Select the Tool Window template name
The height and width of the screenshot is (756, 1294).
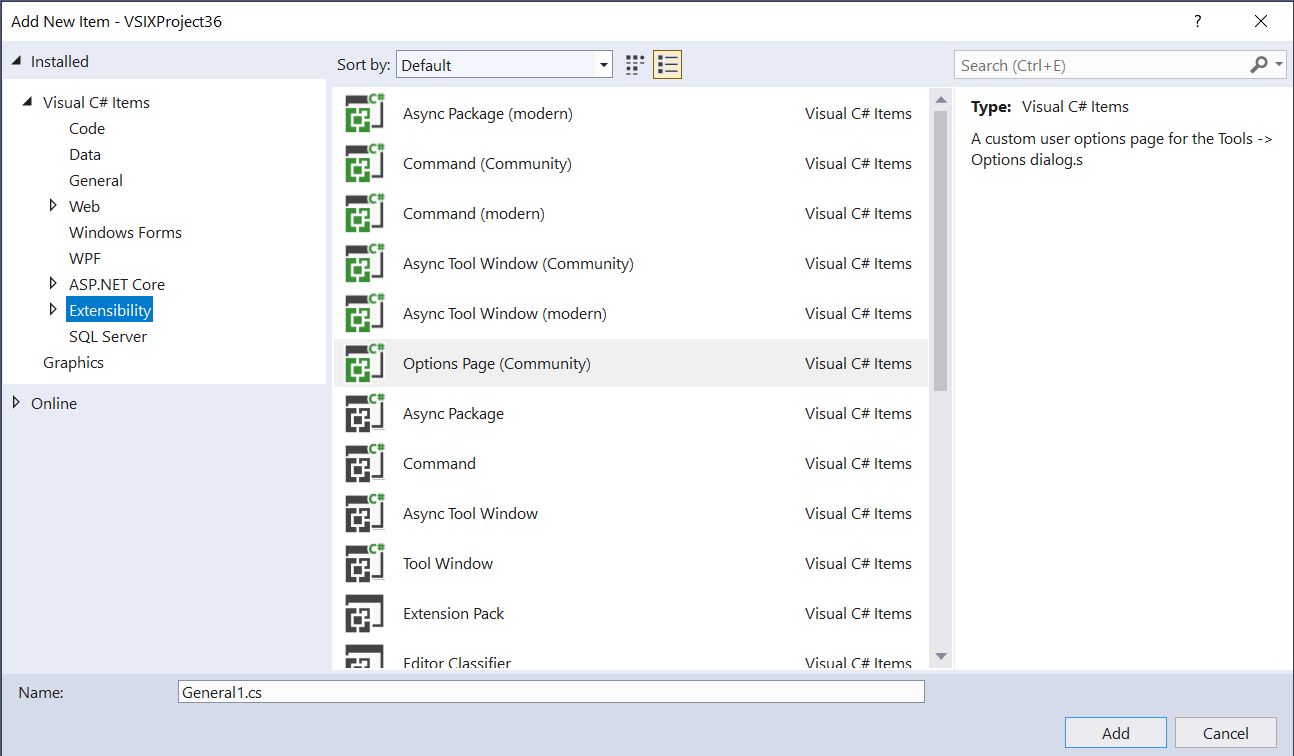click(x=448, y=563)
